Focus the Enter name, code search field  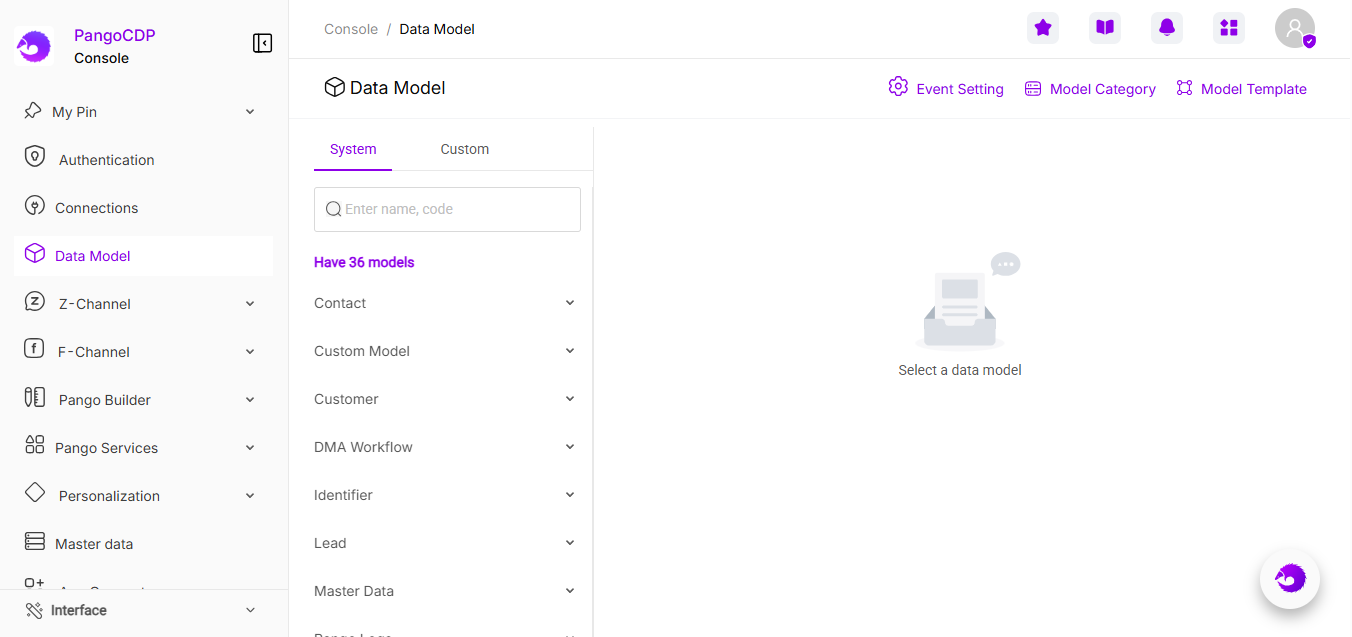[x=447, y=209]
